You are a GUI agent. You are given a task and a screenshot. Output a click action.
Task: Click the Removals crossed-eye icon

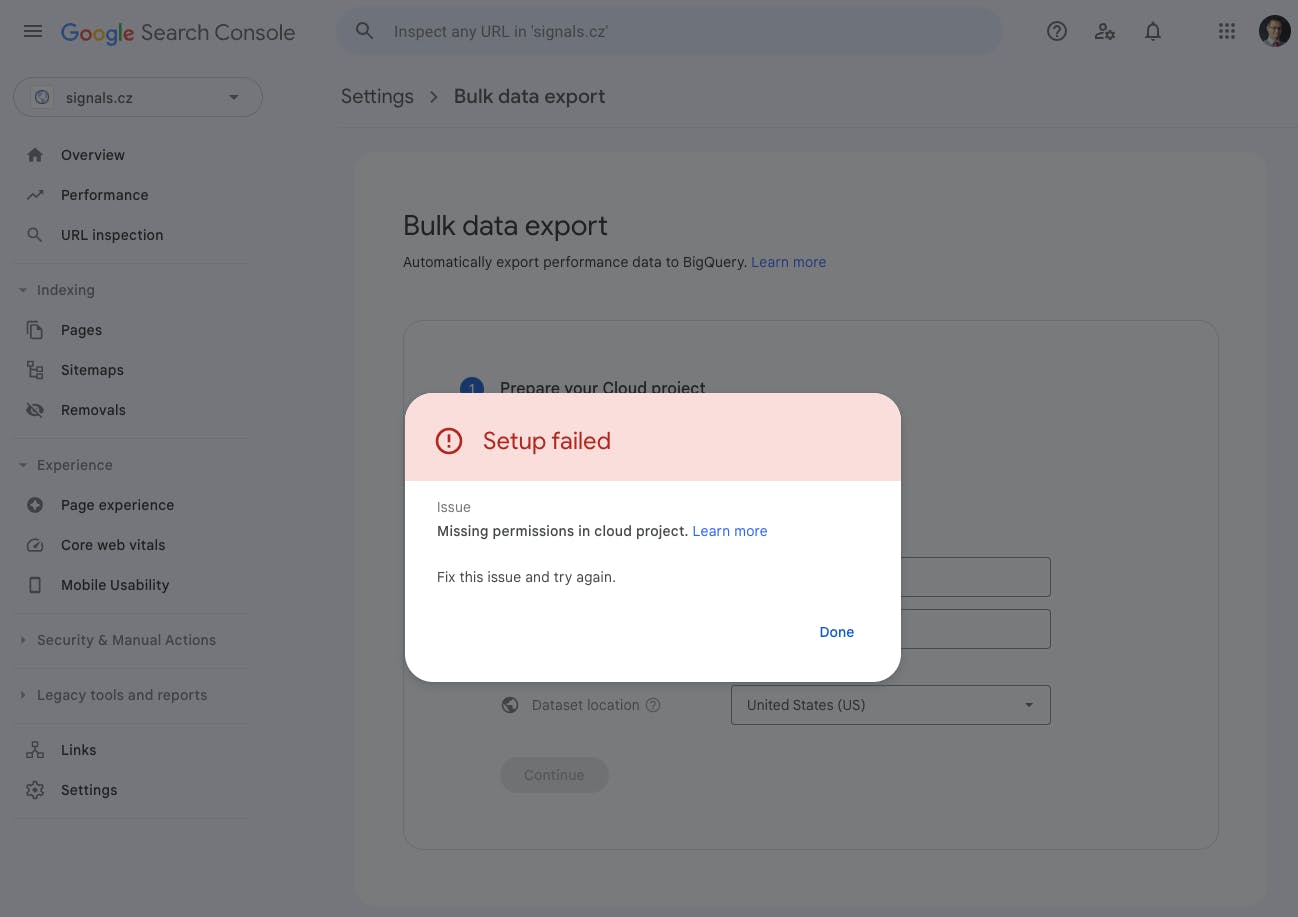35,410
